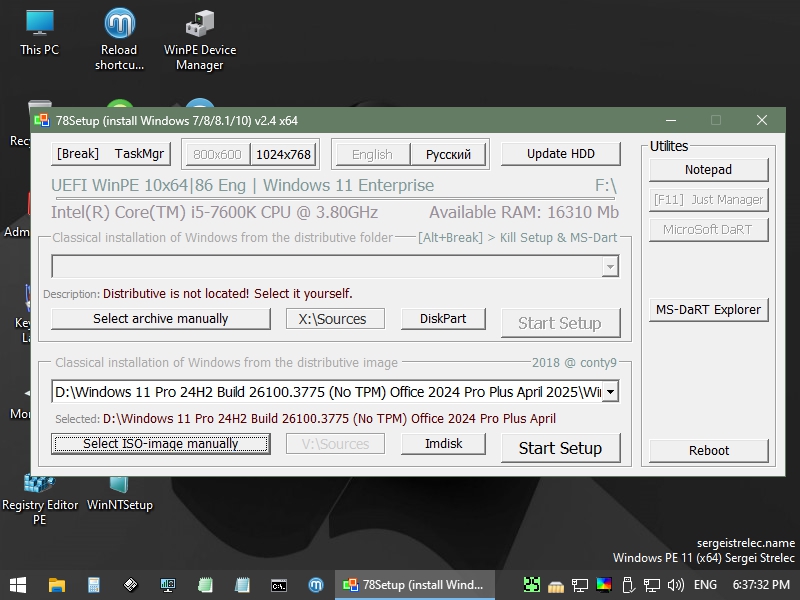Switch to 78Setup taskbar window tab
This screenshot has width=800, height=600.
414,584
